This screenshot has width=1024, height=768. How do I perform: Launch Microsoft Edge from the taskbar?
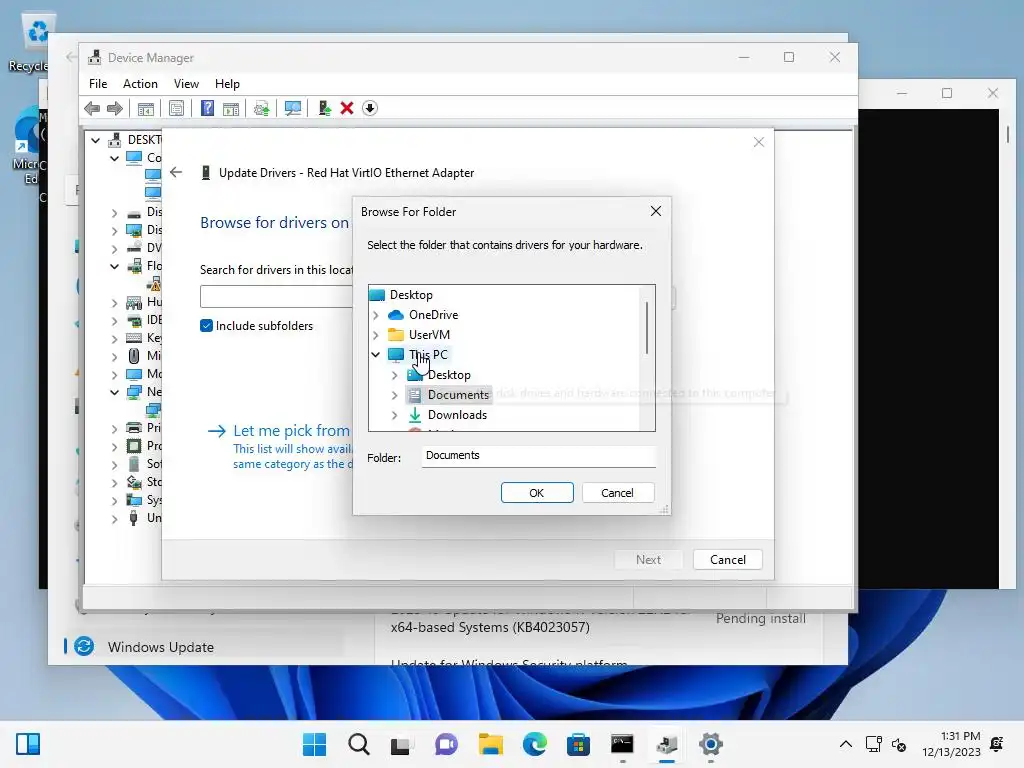point(534,744)
